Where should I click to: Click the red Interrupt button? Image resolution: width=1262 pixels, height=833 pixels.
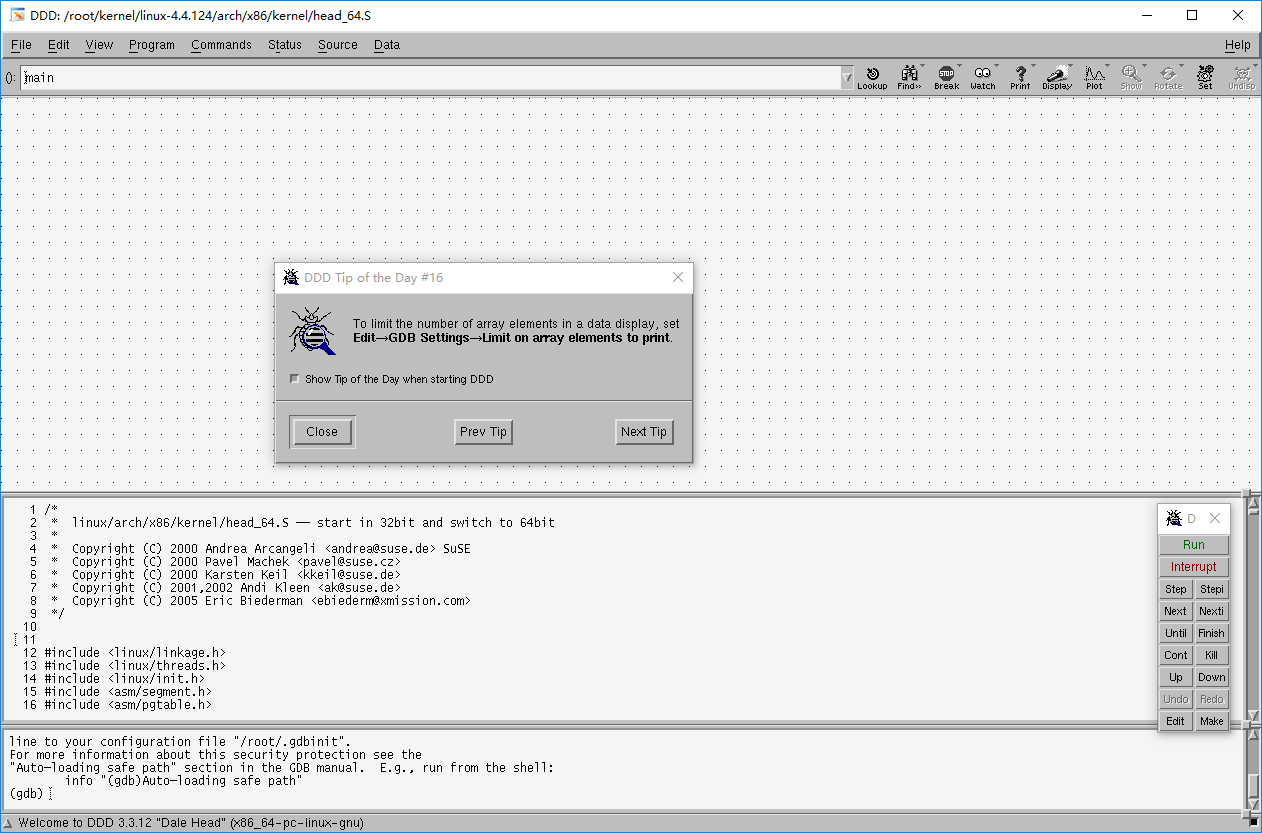[1194, 567]
